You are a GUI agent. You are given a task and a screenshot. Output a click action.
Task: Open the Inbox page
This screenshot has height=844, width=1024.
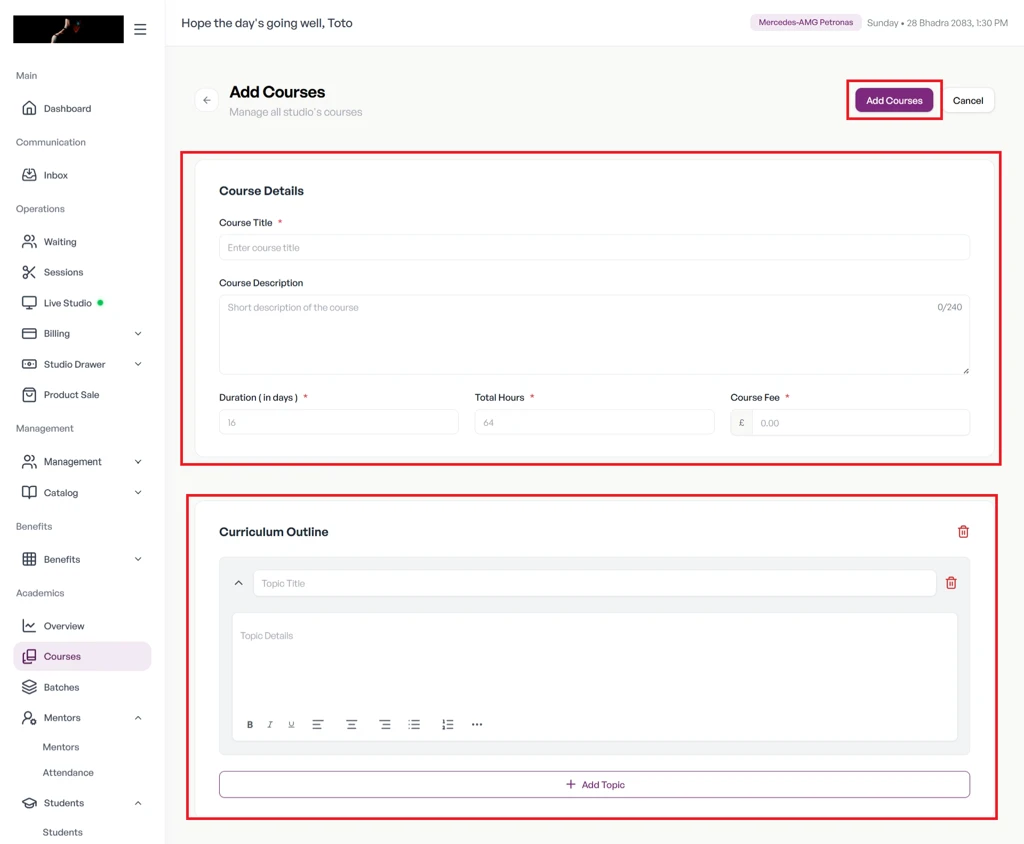[82, 175]
